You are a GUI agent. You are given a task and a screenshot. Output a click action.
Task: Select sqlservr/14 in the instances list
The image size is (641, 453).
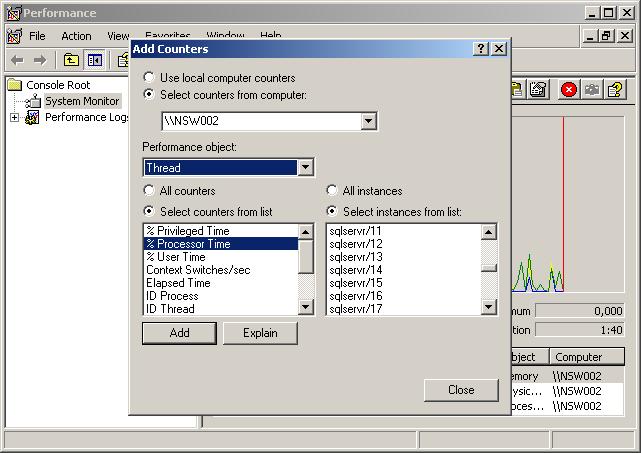(356, 270)
